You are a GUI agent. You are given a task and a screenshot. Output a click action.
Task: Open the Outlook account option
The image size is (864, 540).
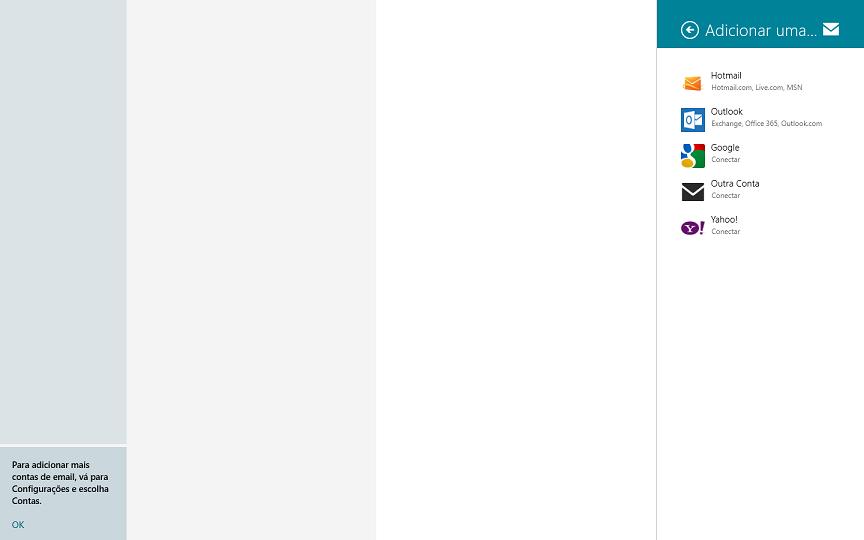[760, 117]
